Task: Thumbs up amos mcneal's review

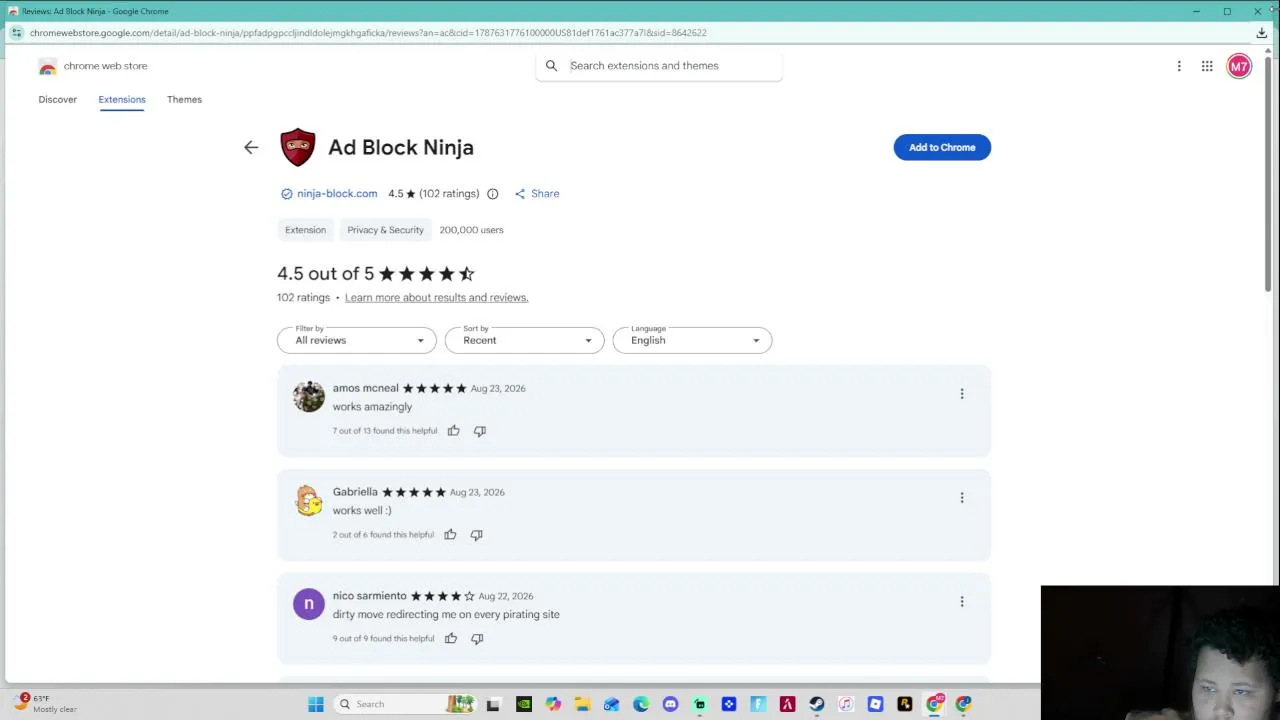Action: click(x=453, y=431)
